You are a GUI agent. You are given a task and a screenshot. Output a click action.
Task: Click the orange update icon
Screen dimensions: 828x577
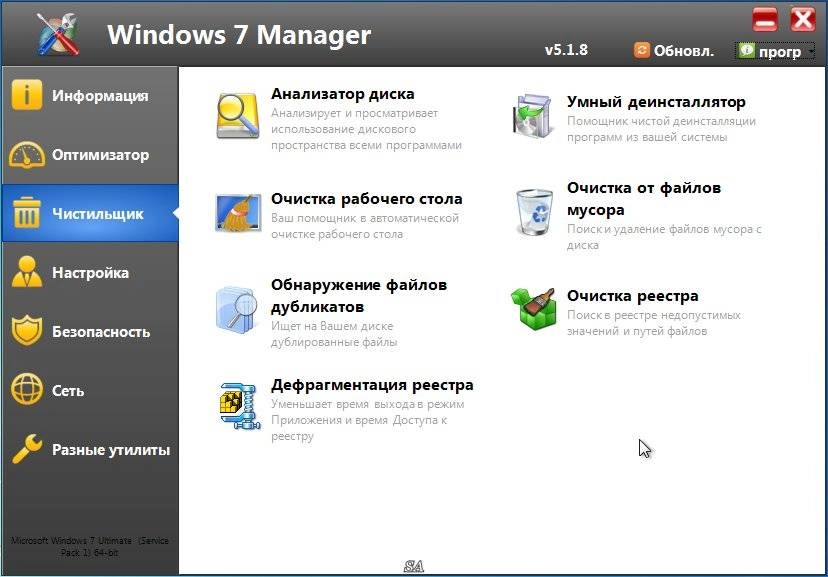pyautogui.click(x=642, y=50)
